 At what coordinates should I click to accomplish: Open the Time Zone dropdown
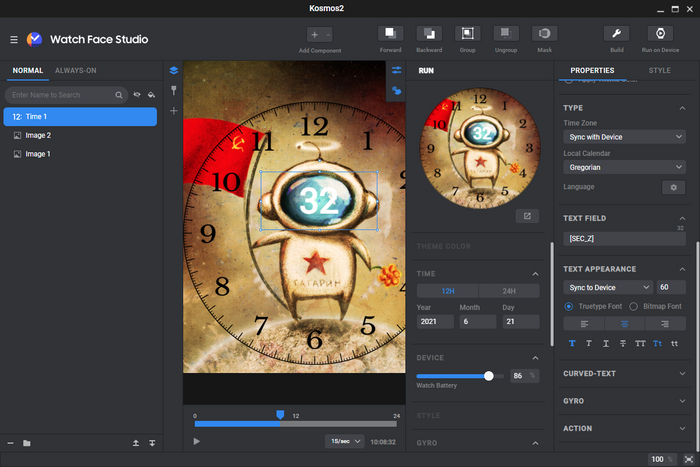623,136
